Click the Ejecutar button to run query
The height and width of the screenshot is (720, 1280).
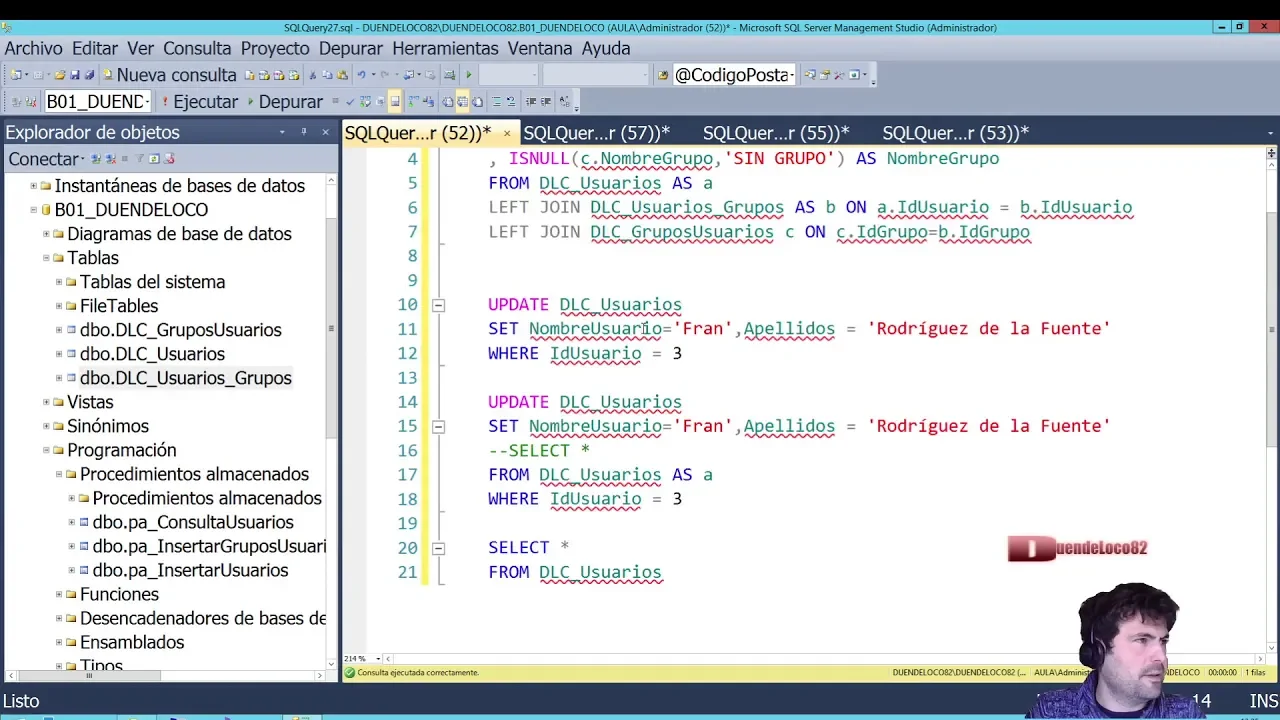tap(200, 102)
